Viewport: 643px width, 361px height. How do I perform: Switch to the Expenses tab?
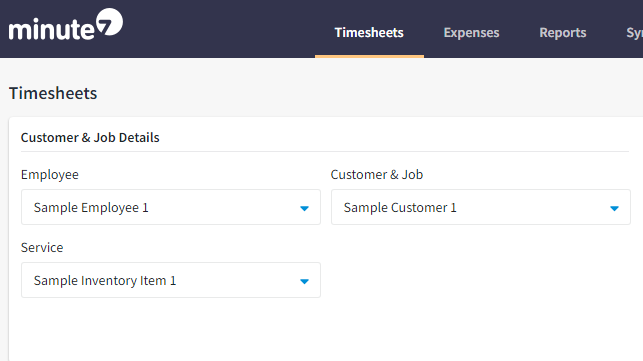tap(471, 32)
